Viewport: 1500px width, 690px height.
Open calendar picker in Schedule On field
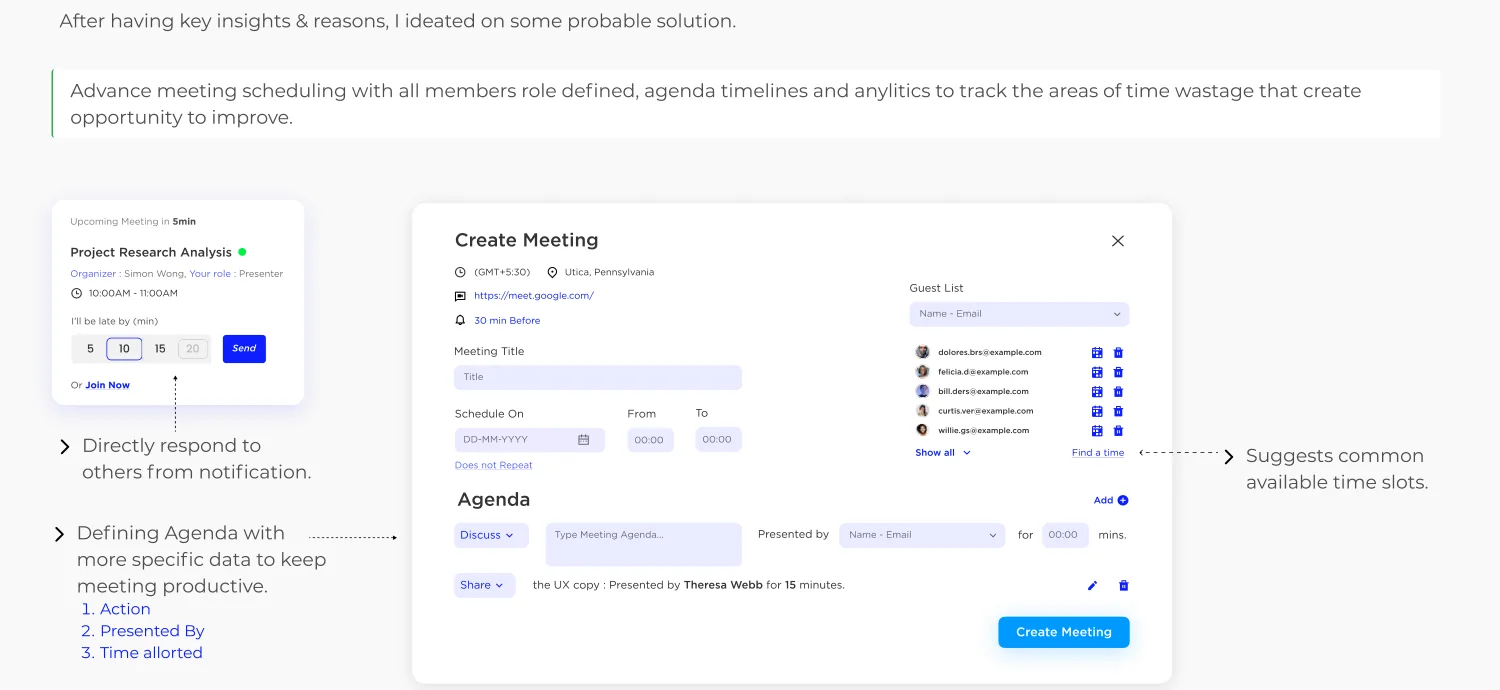pyautogui.click(x=584, y=440)
